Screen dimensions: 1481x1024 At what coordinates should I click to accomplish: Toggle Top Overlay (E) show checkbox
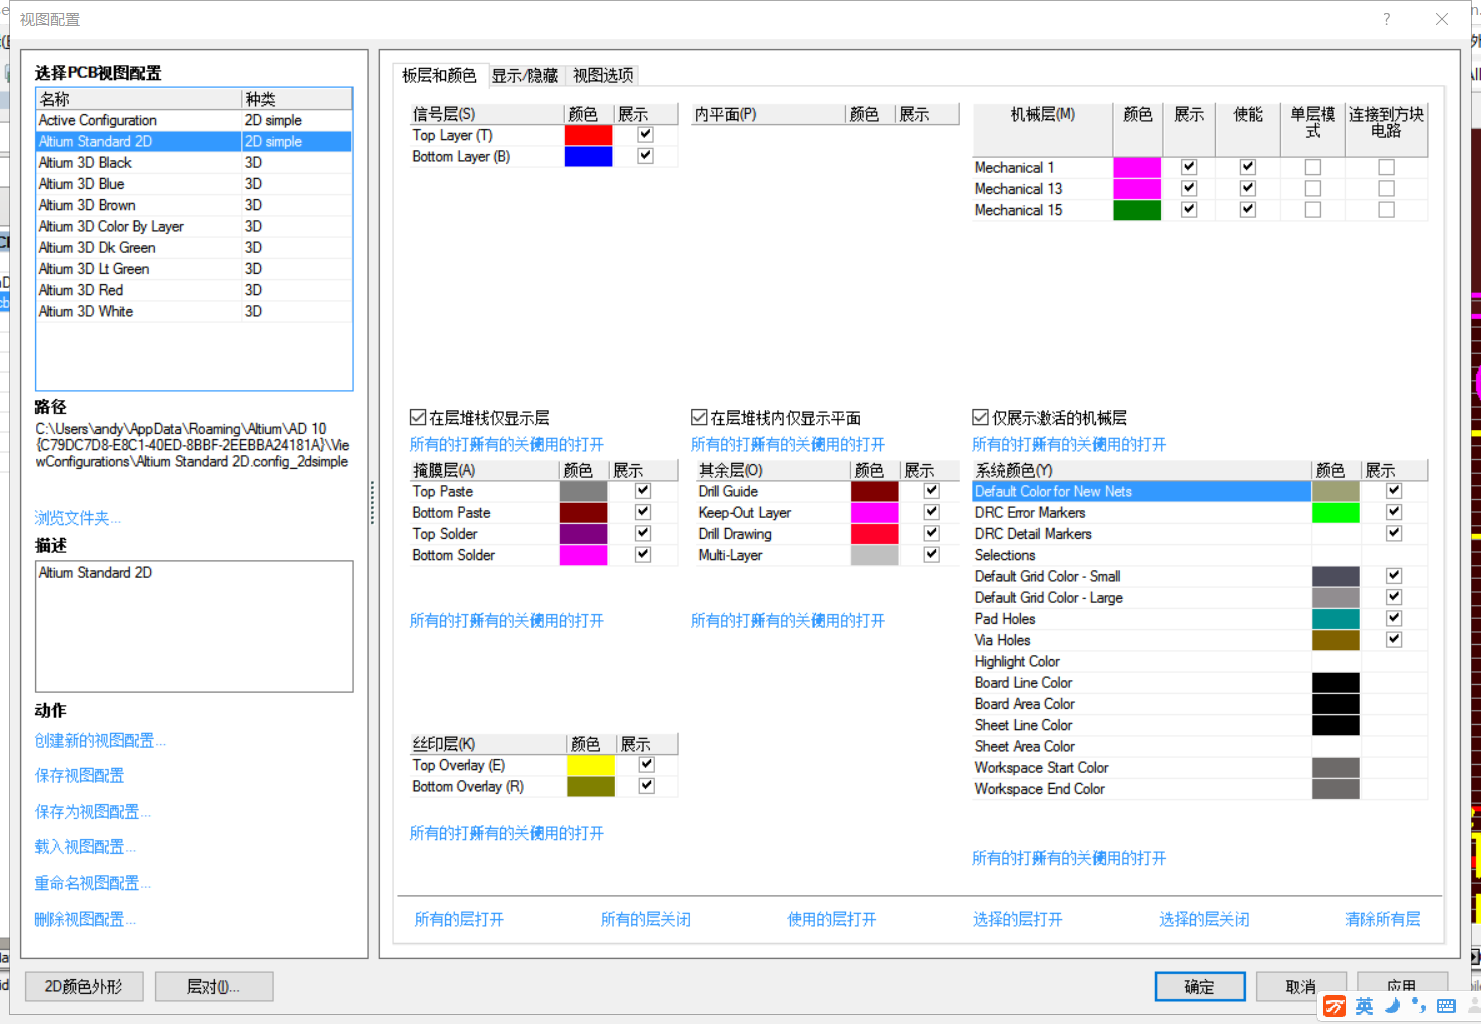pos(646,764)
